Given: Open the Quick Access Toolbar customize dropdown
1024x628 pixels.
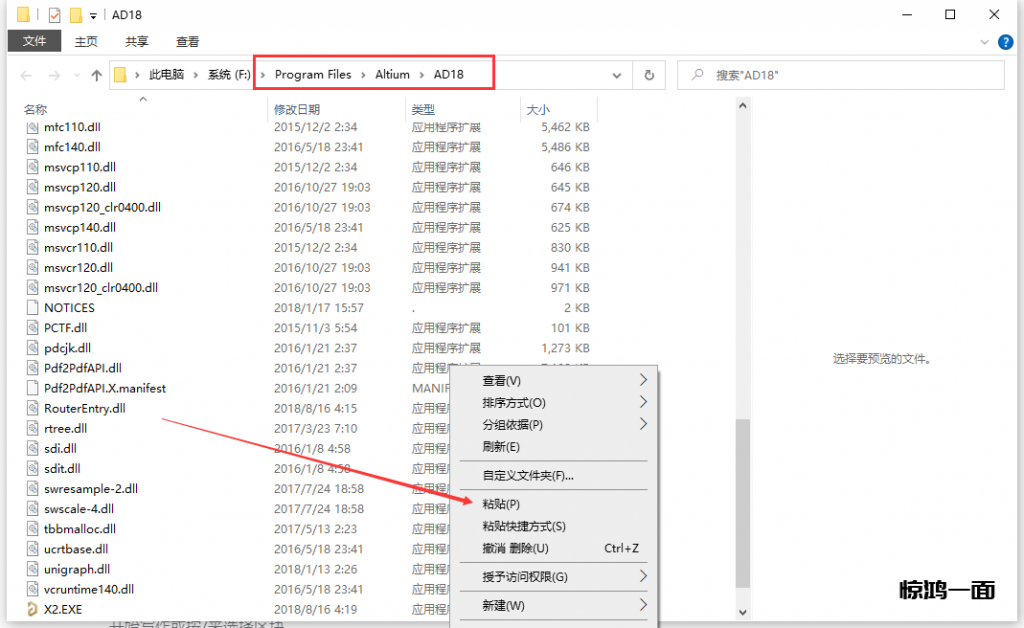Looking at the screenshot, I should [x=93, y=15].
